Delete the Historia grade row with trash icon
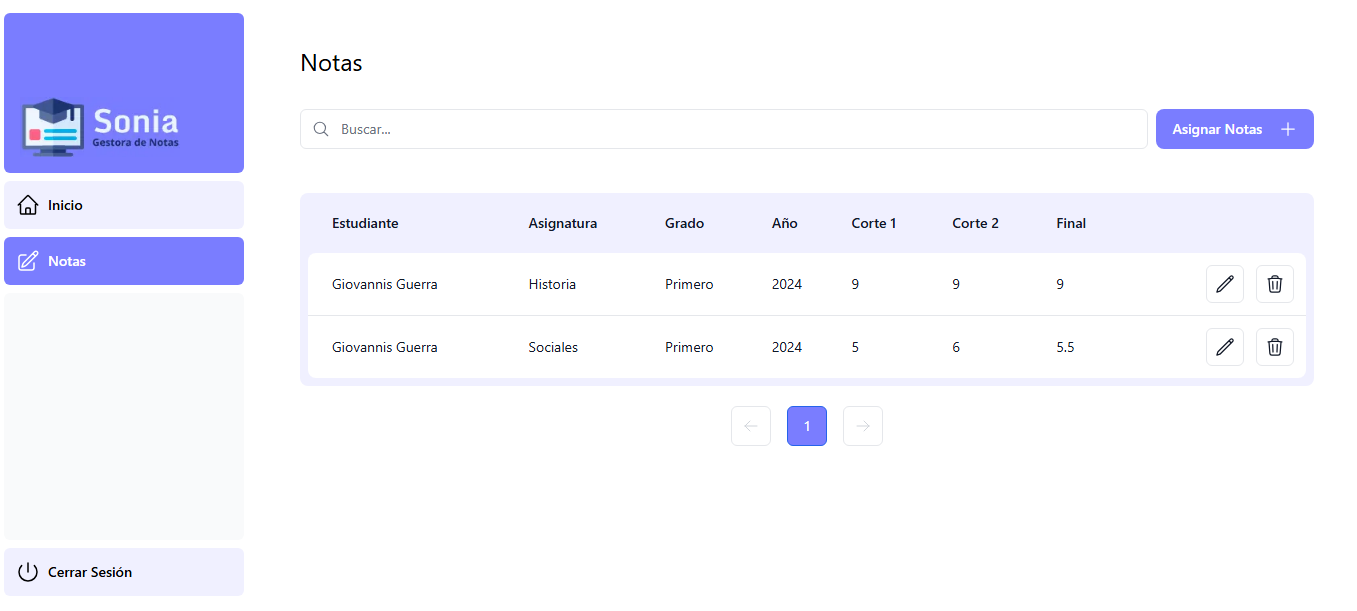The width and height of the screenshot is (1357, 611). [1274, 284]
